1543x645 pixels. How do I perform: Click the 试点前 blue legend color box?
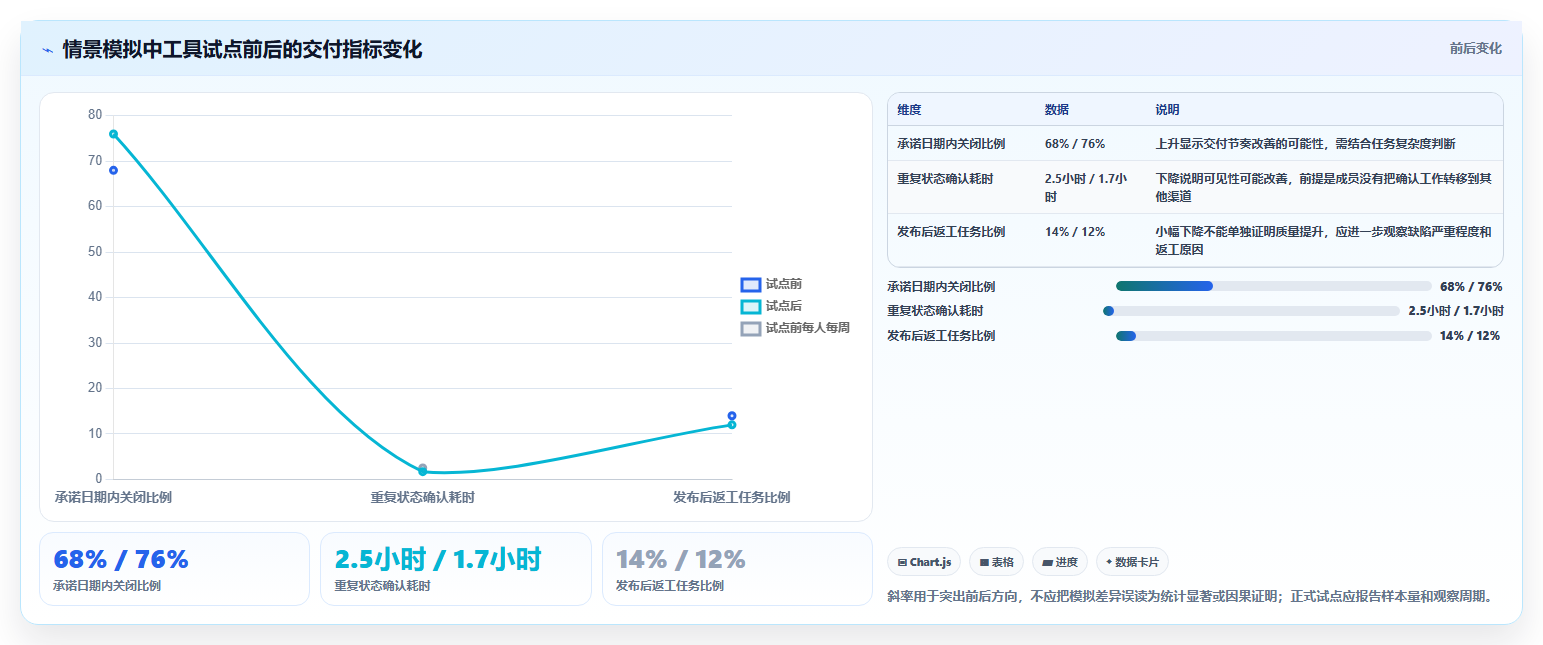tap(751, 285)
